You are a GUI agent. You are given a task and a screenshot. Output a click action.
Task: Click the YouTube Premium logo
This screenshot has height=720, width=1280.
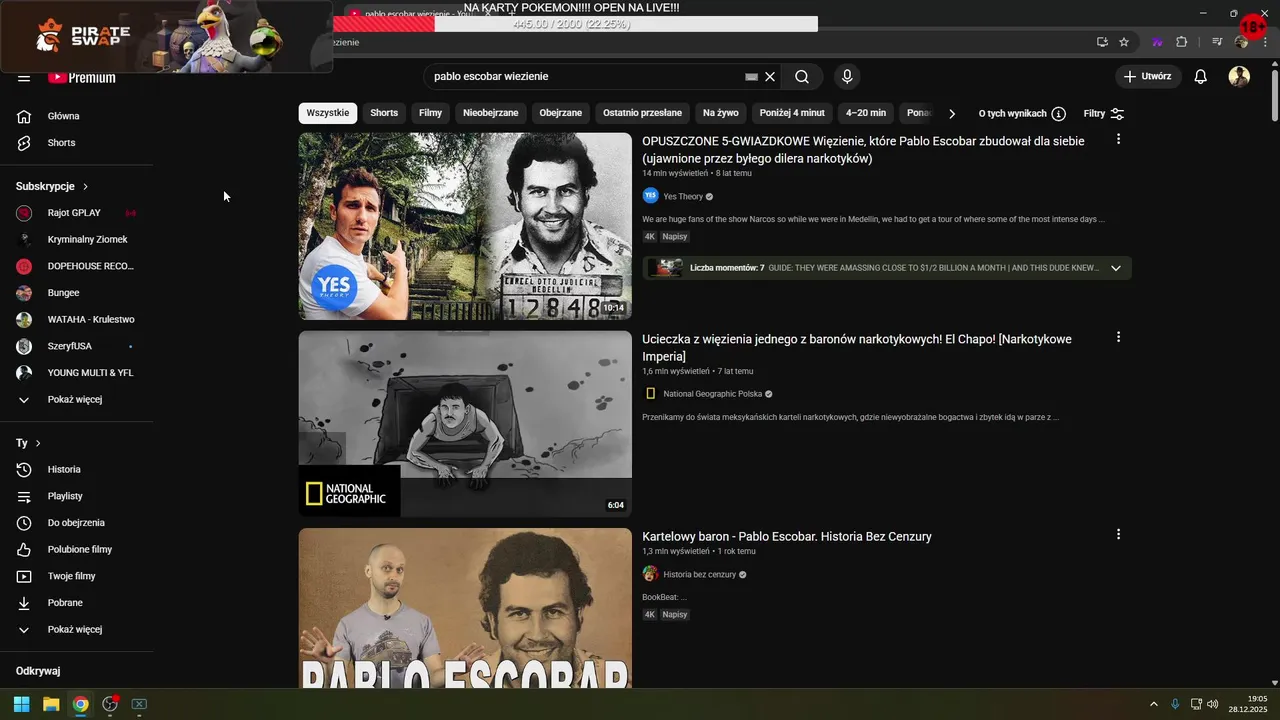click(82, 77)
